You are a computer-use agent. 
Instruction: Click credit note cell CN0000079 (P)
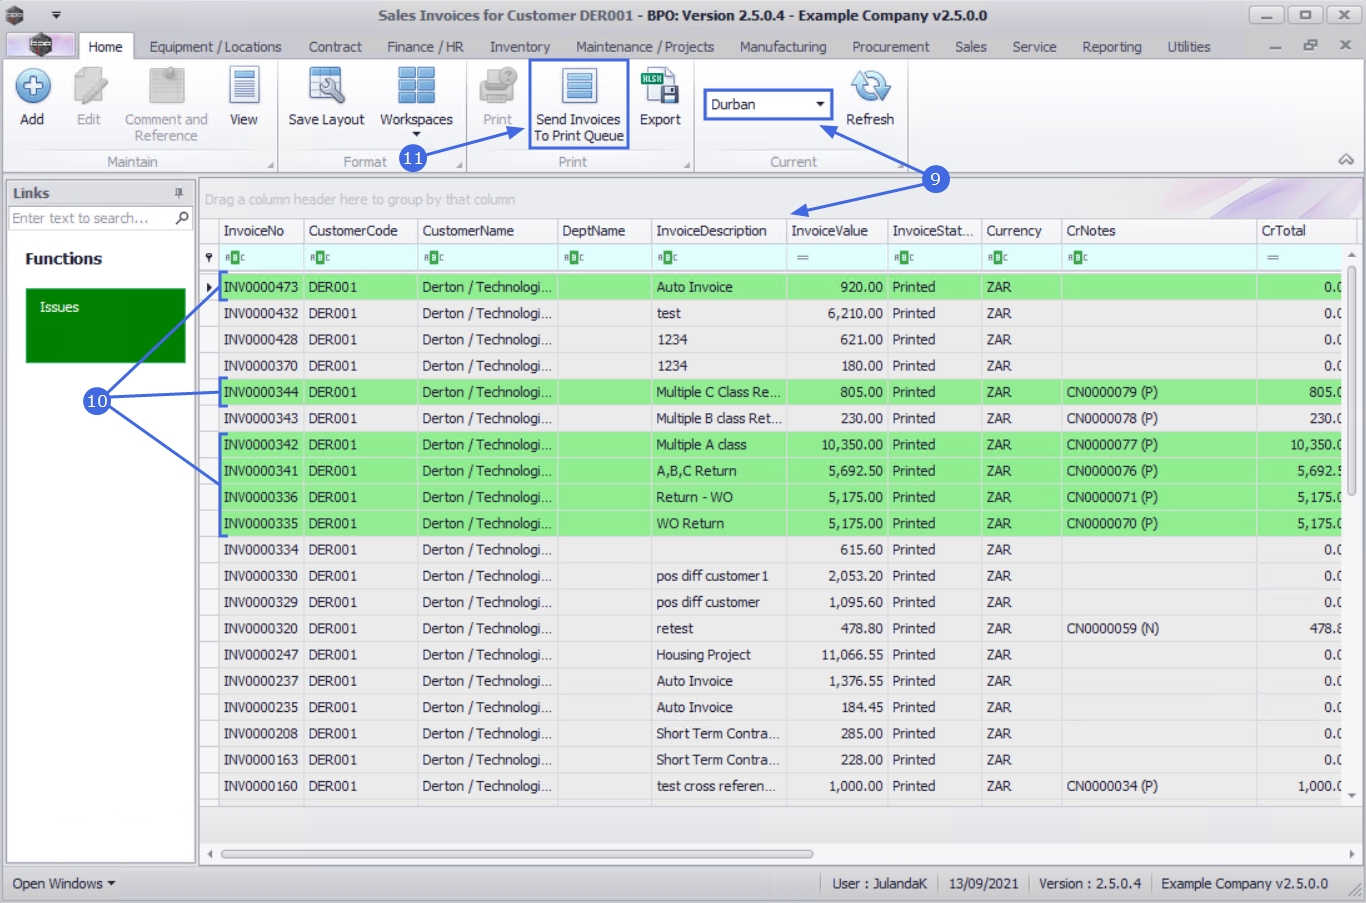click(1159, 392)
